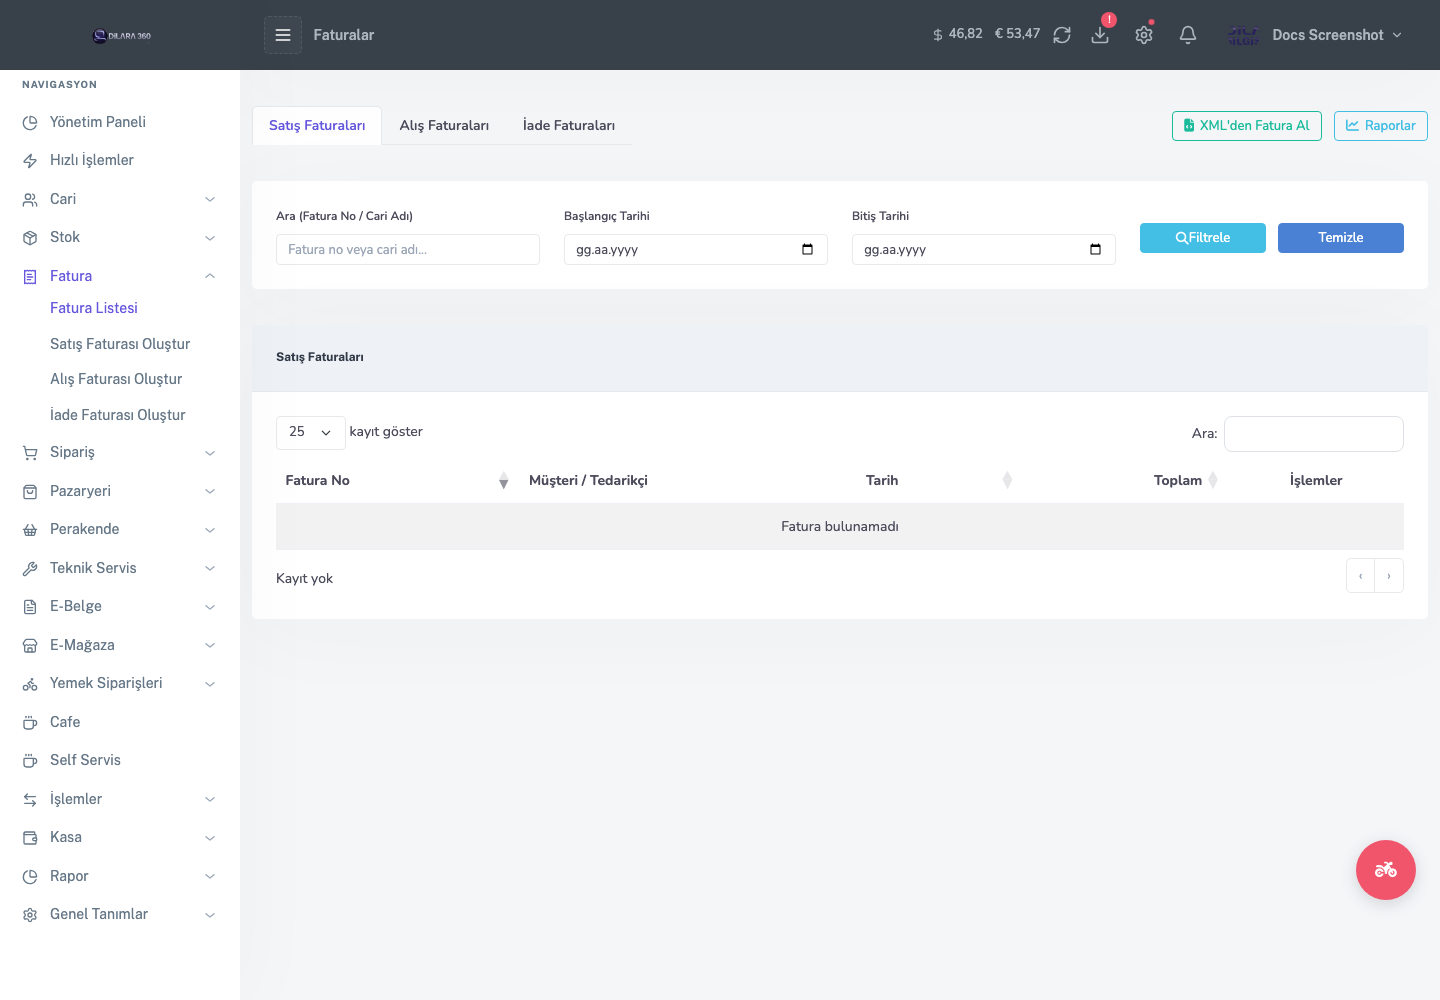This screenshot has height=1000, width=1440.
Task: Open Fatura Listesi submenu item
Action: point(94,308)
